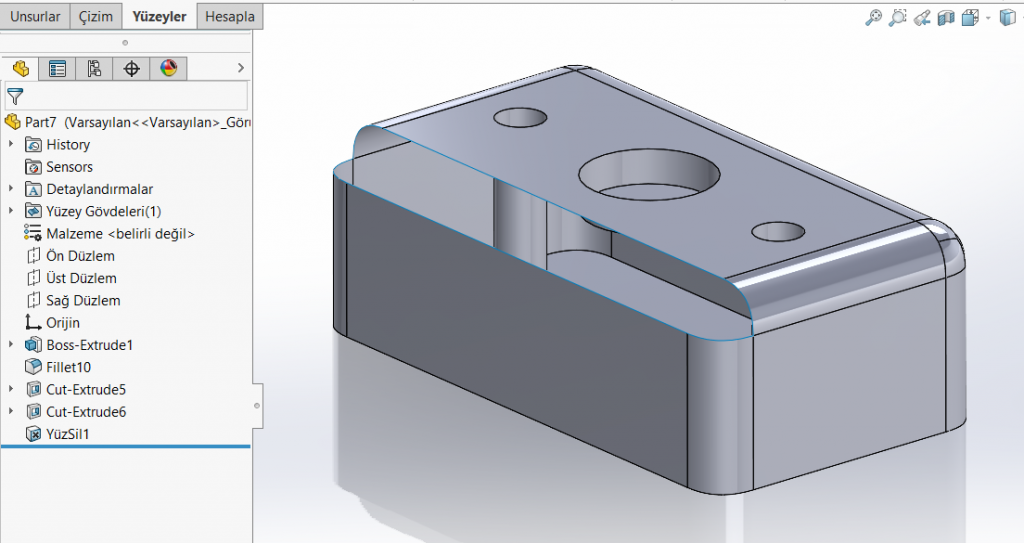
Task: Click the Previous View icon
Action: pos(922,18)
